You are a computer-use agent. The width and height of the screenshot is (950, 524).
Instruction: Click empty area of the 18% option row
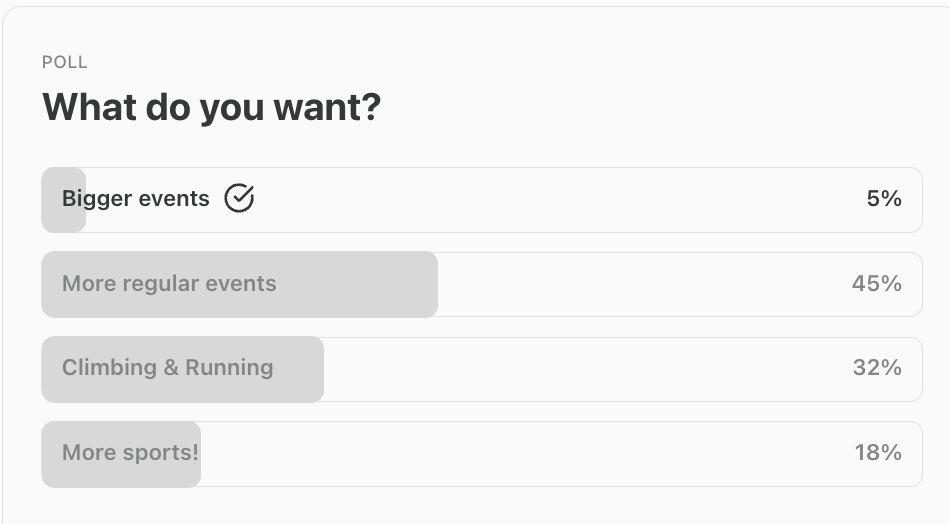[520, 453]
